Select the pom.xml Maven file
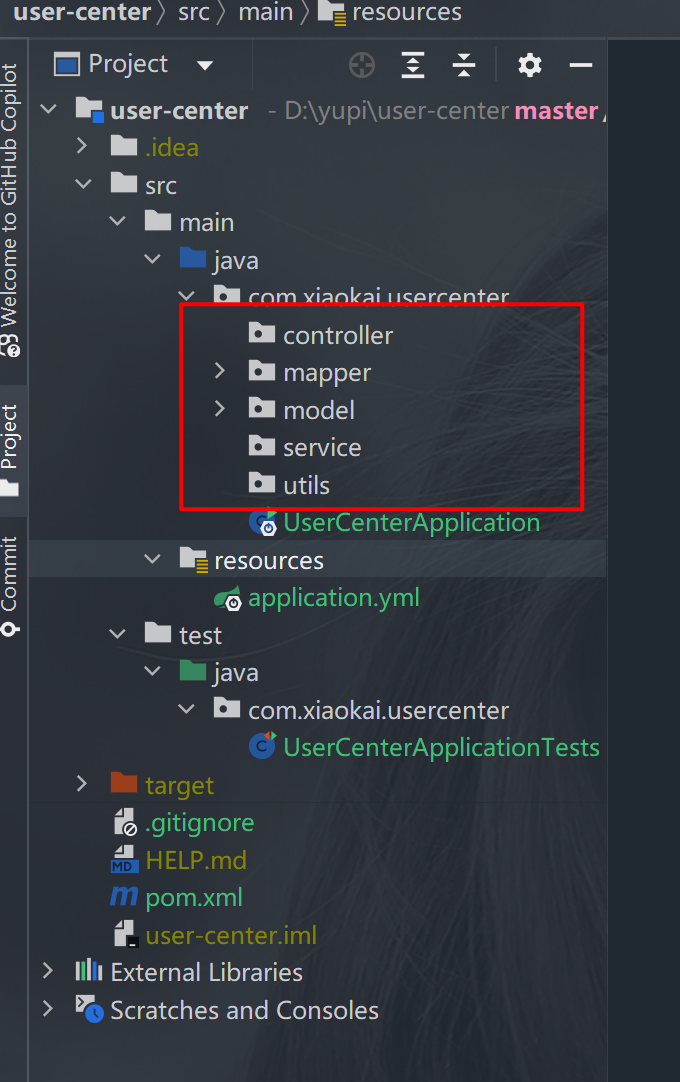Image resolution: width=680 pixels, height=1082 pixels. click(193, 898)
